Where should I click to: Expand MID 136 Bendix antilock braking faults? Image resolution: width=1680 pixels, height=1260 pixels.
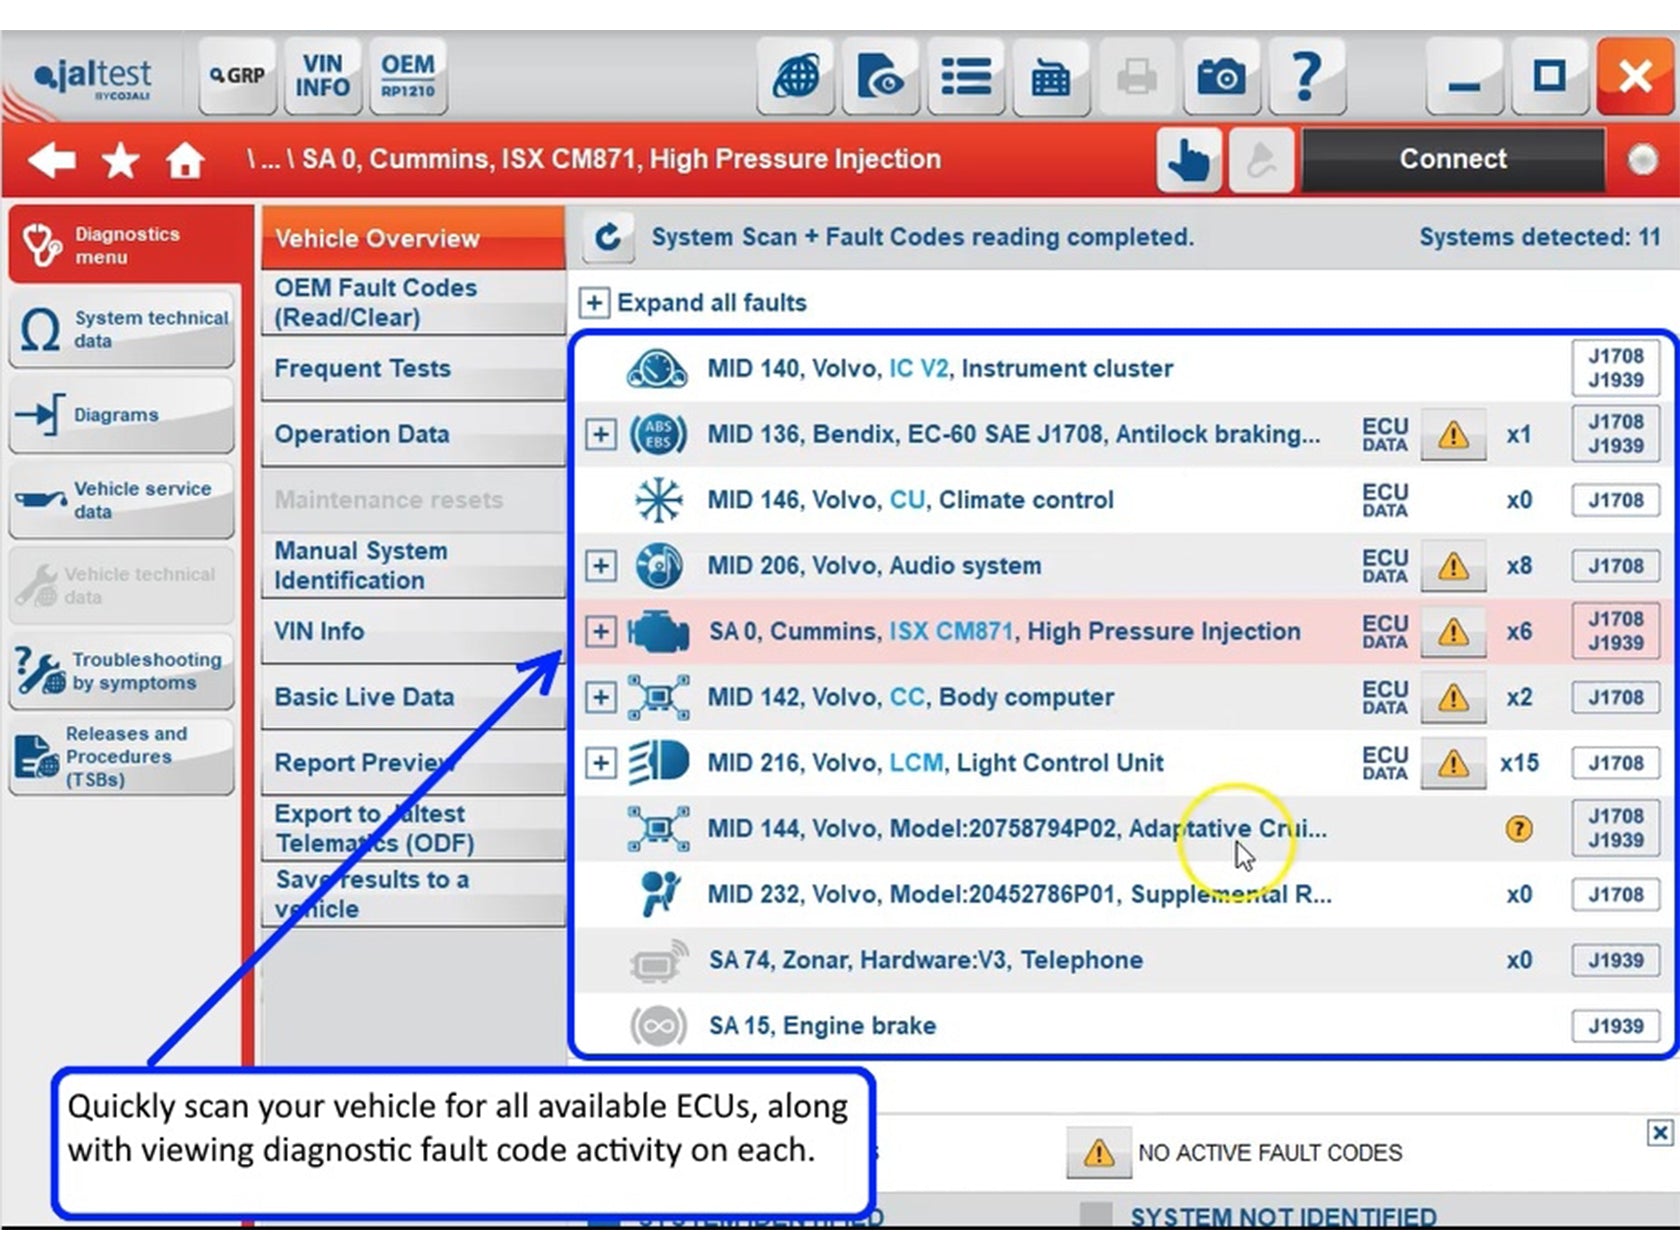[x=600, y=434]
